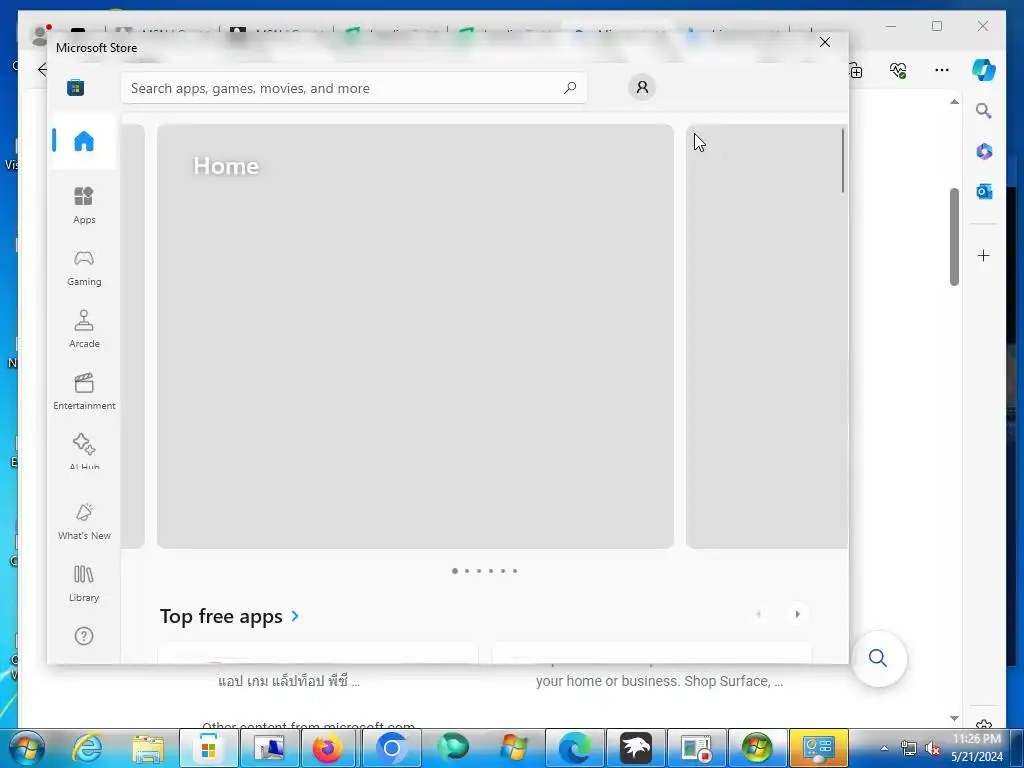Viewport: 1024px width, 768px height.
Task: Click the Microsoft Store vertical scrollbar thumb
Action: pyautogui.click(x=842, y=161)
